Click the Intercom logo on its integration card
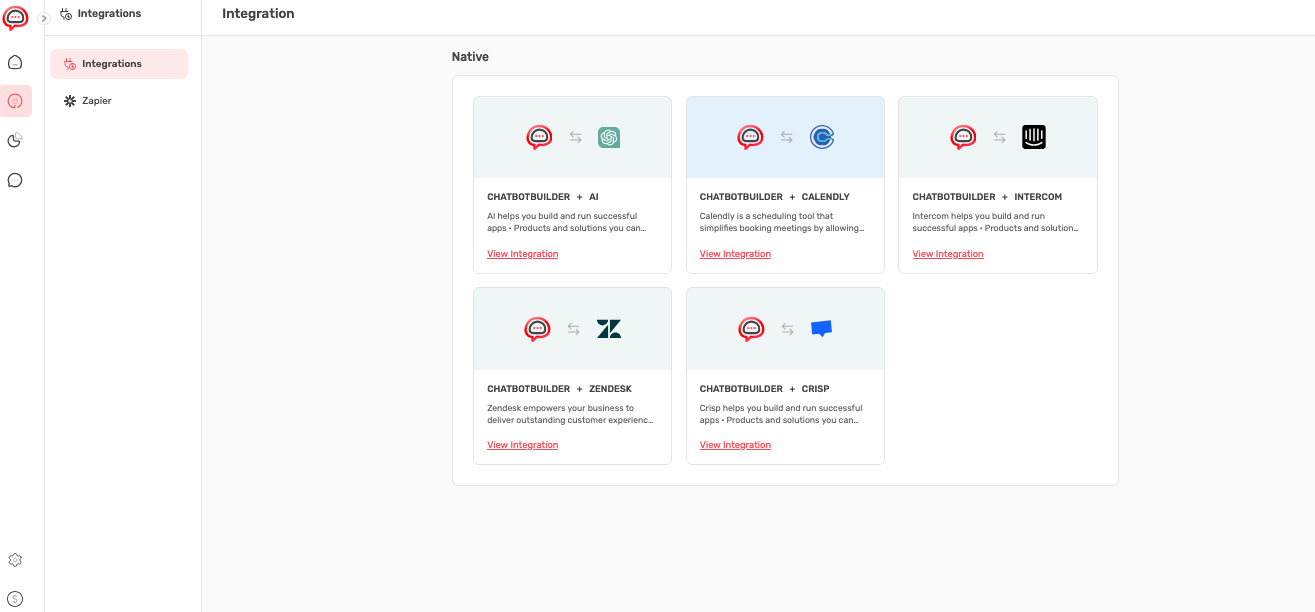This screenshot has height=612, width=1315. [1034, 136]
